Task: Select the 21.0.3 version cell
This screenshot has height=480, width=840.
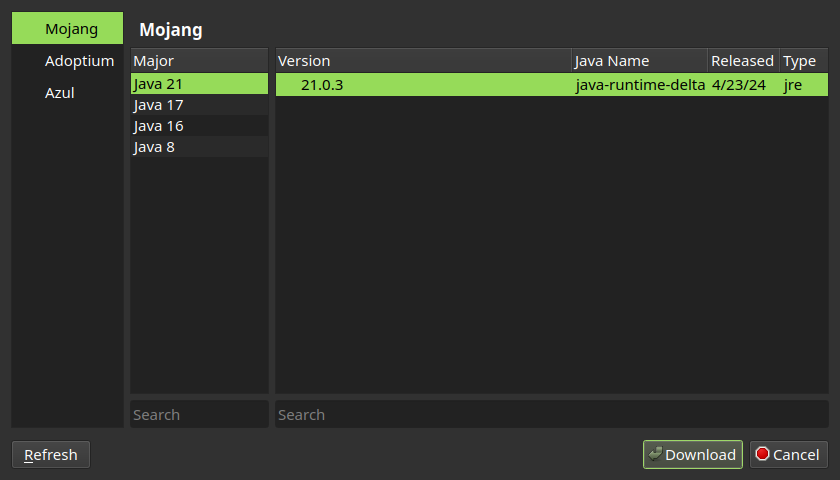Action: tap(424, 85)
